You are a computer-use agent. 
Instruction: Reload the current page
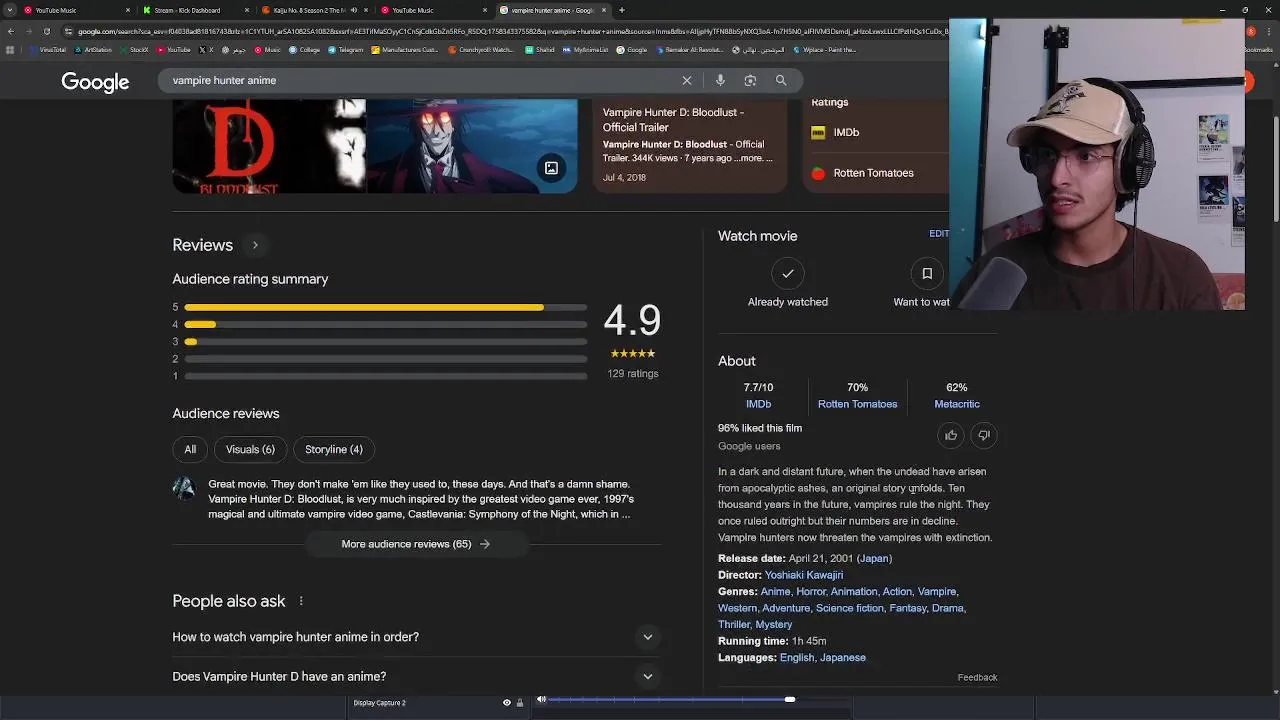pyautogui.click(x=46, y=31)
